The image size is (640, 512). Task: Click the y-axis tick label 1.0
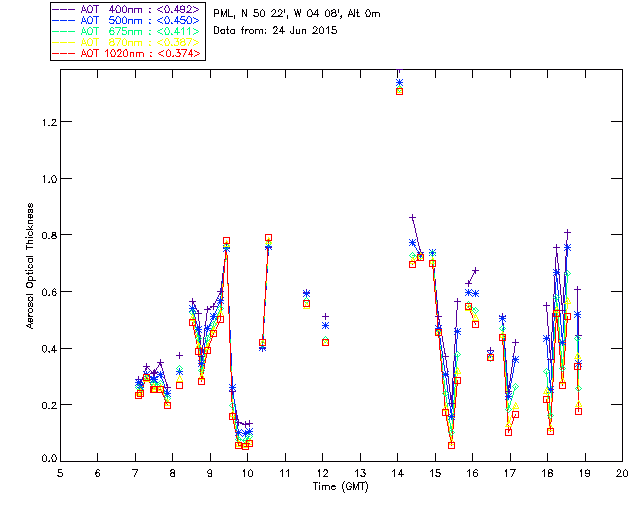click(x=42, y=179)
